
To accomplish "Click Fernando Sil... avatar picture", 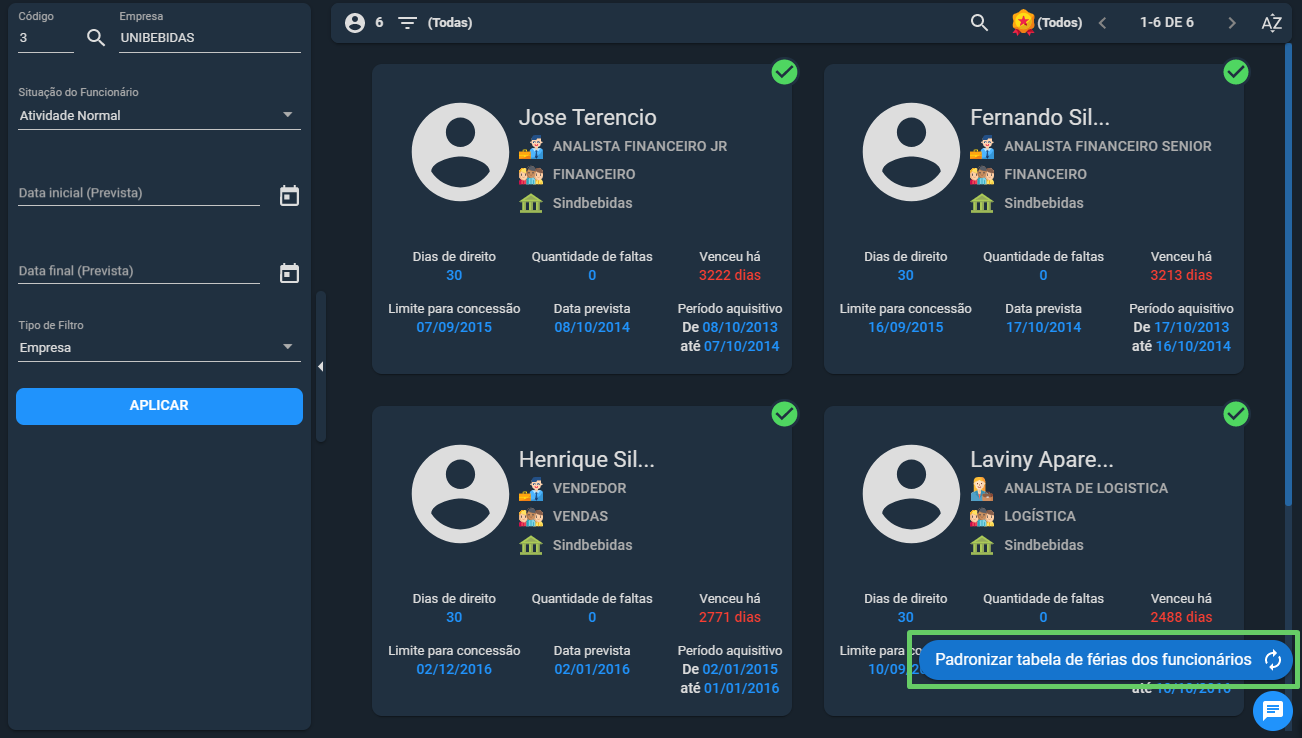I will click(x=911, y=152).
